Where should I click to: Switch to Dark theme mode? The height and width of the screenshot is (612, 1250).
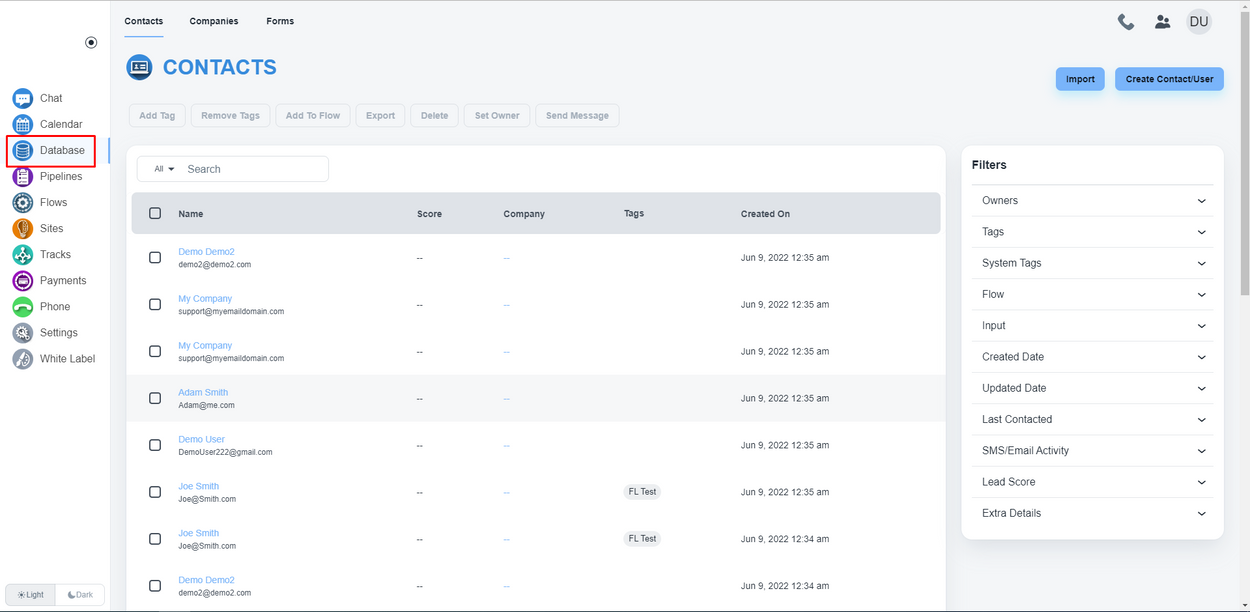point(80,595)
